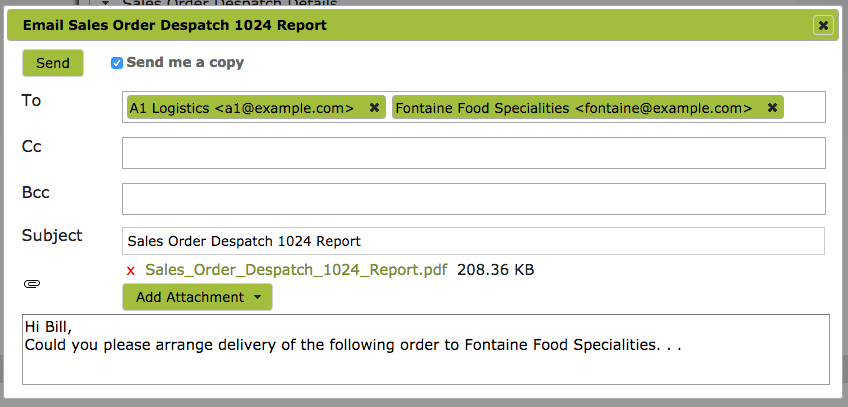
Task: Click the caret arrow on Add Attachment
Action: [x=257, y=297]
